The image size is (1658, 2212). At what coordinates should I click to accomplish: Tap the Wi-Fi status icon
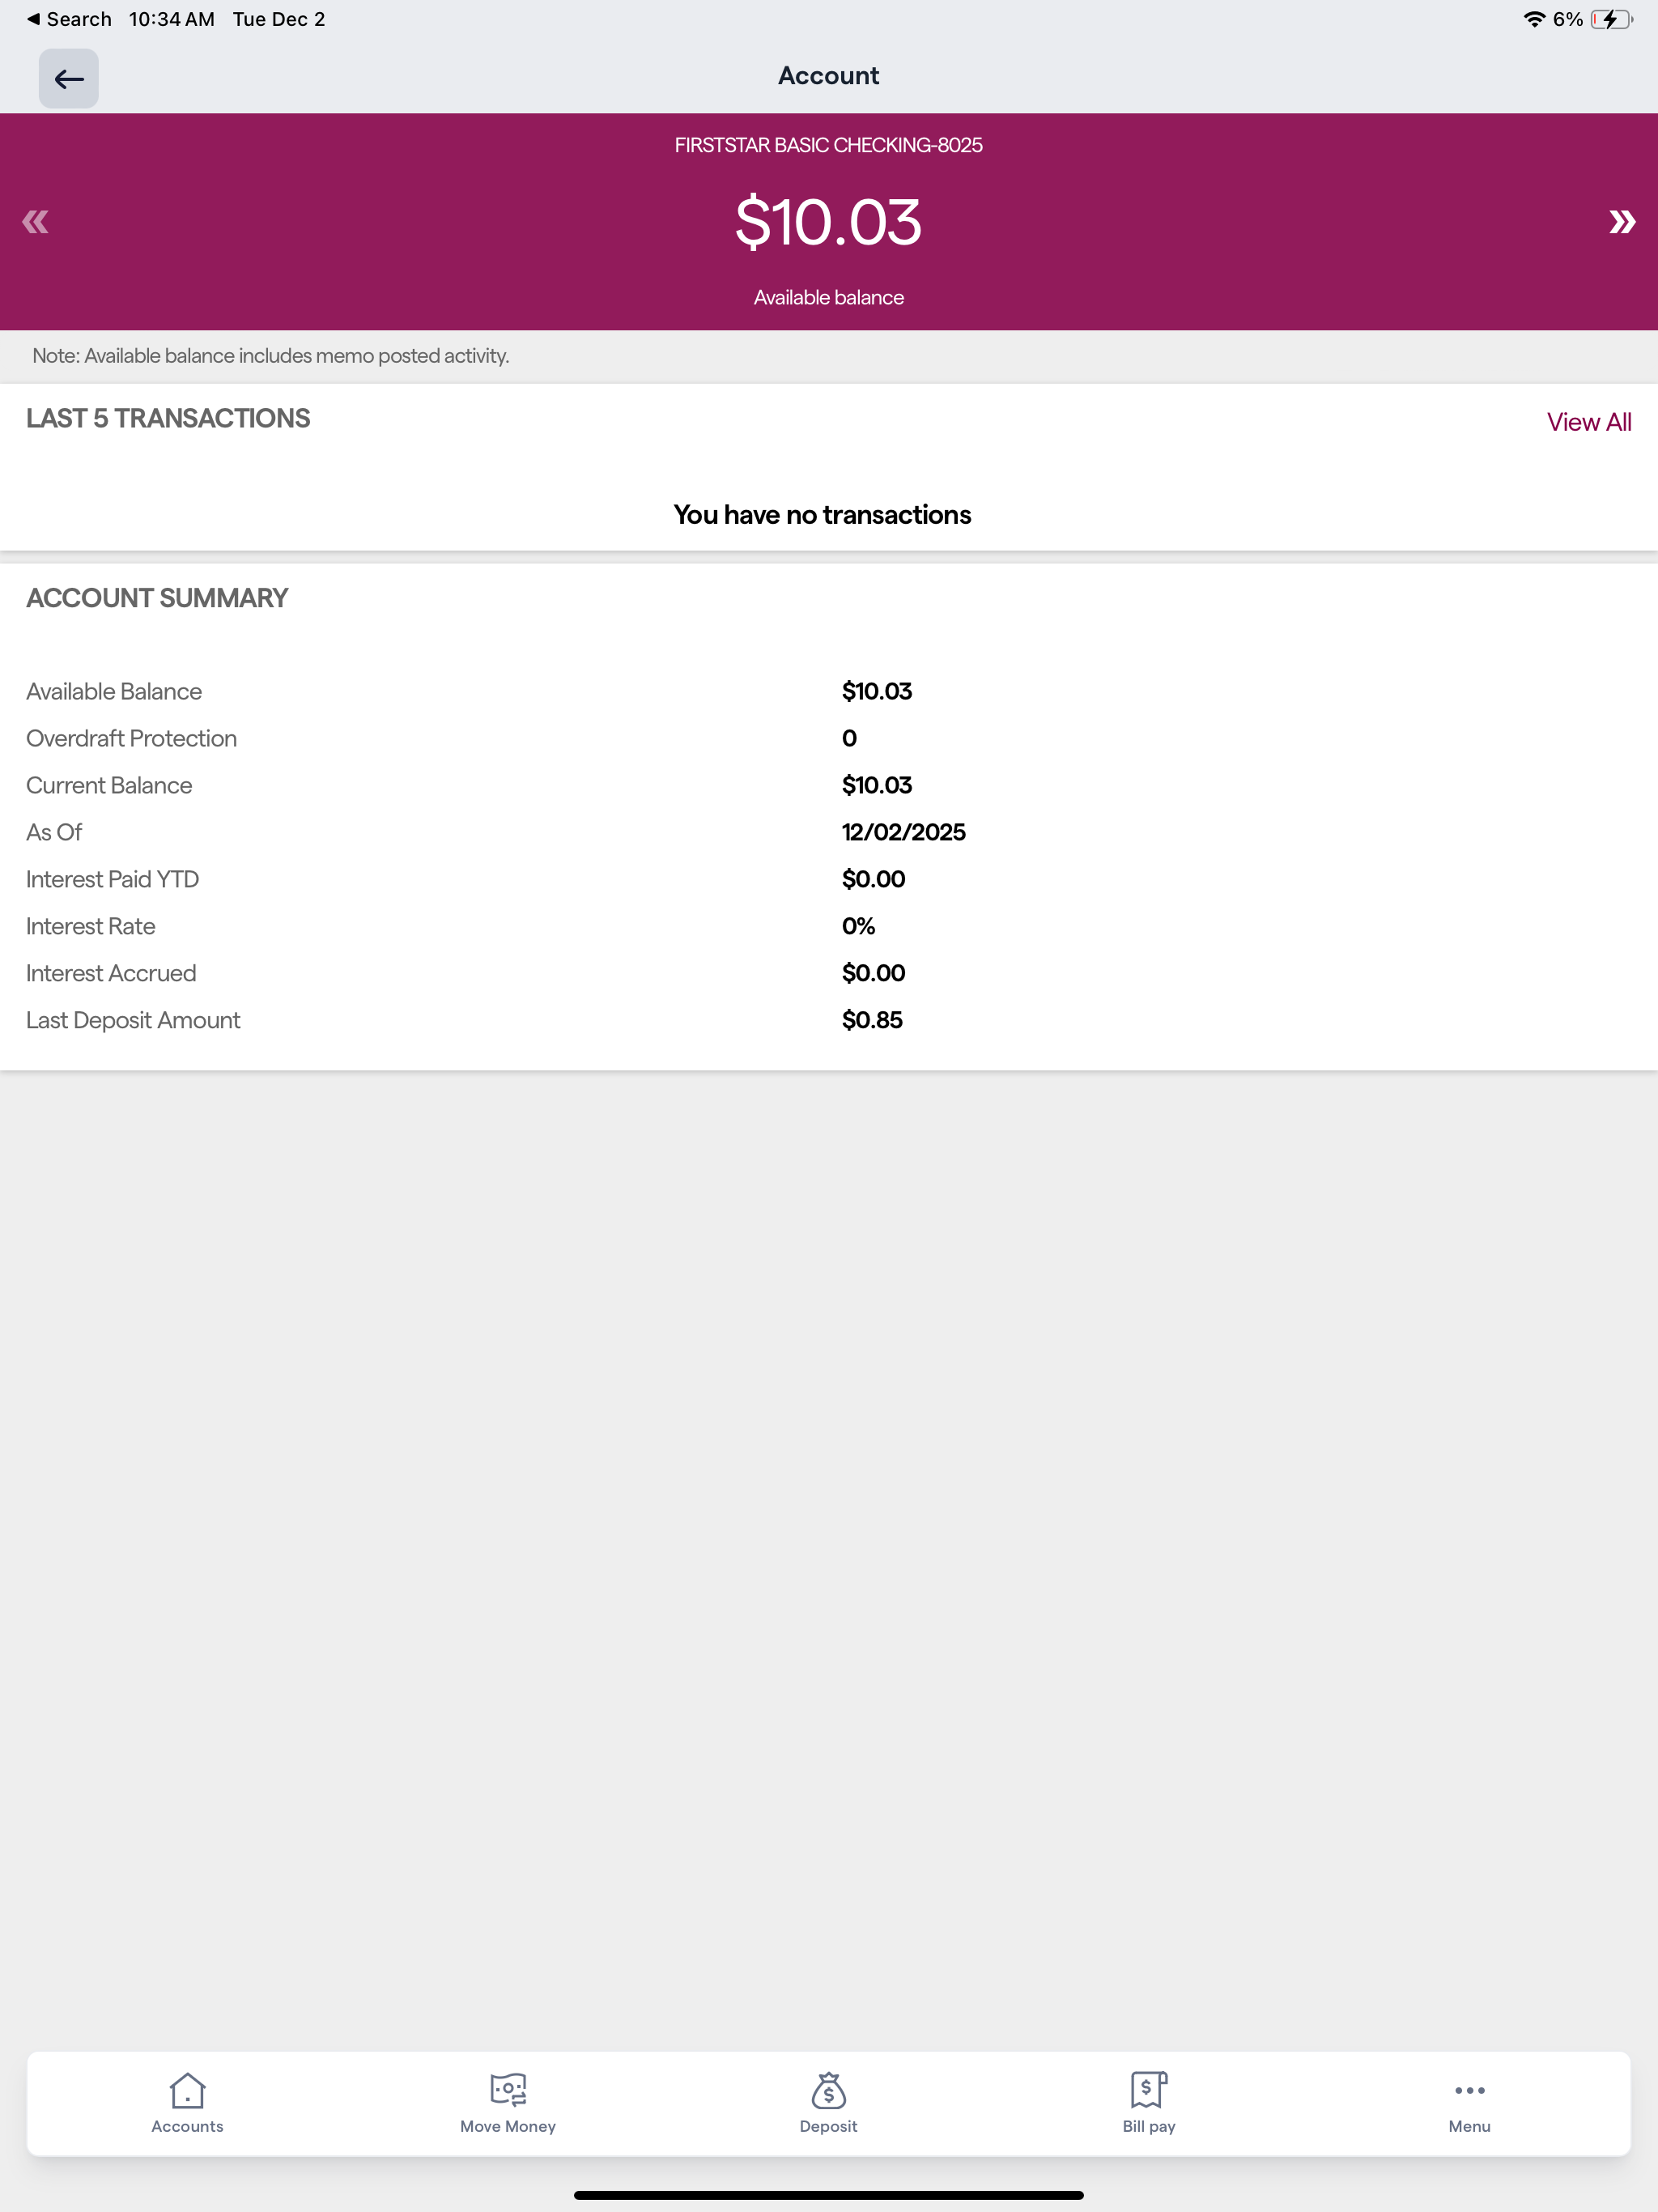pos(1533,19)
